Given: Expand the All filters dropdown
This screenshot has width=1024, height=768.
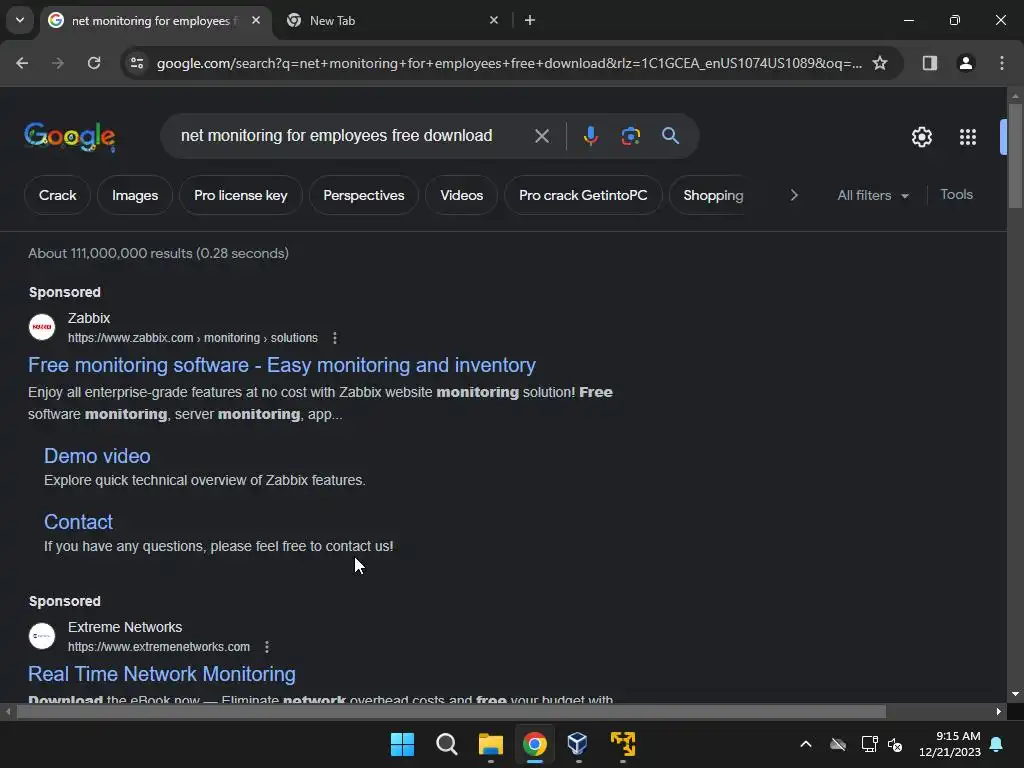Looking at the screenshot, I should [x=873, y=195].
